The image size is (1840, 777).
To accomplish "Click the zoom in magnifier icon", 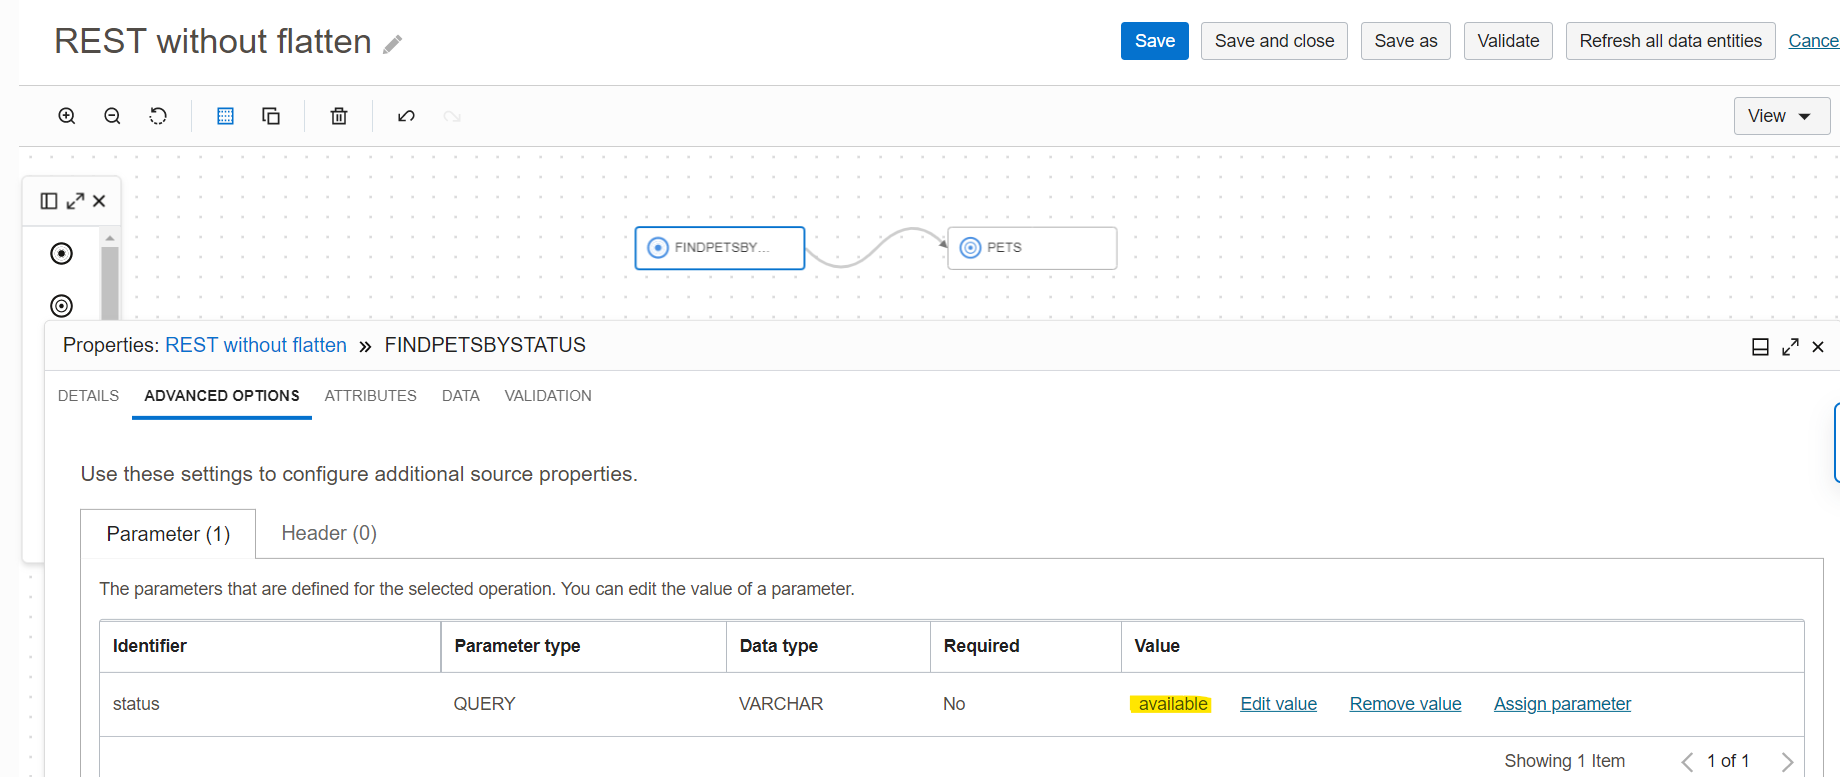I will click(x=67, y=116).
